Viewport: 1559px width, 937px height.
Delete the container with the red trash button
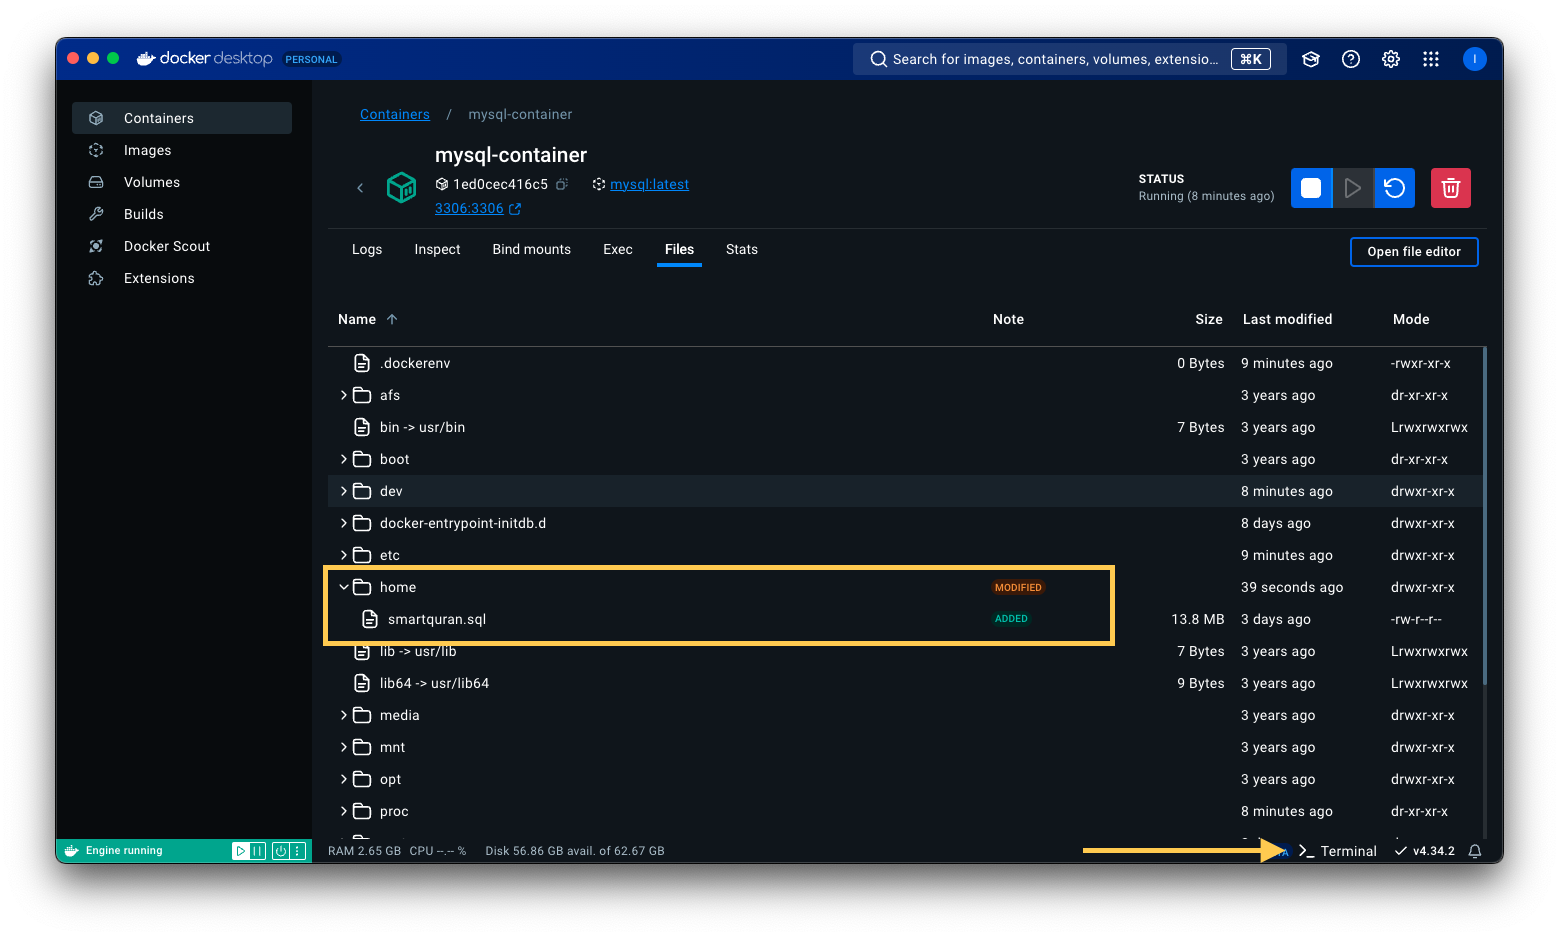click(1451, 188)
